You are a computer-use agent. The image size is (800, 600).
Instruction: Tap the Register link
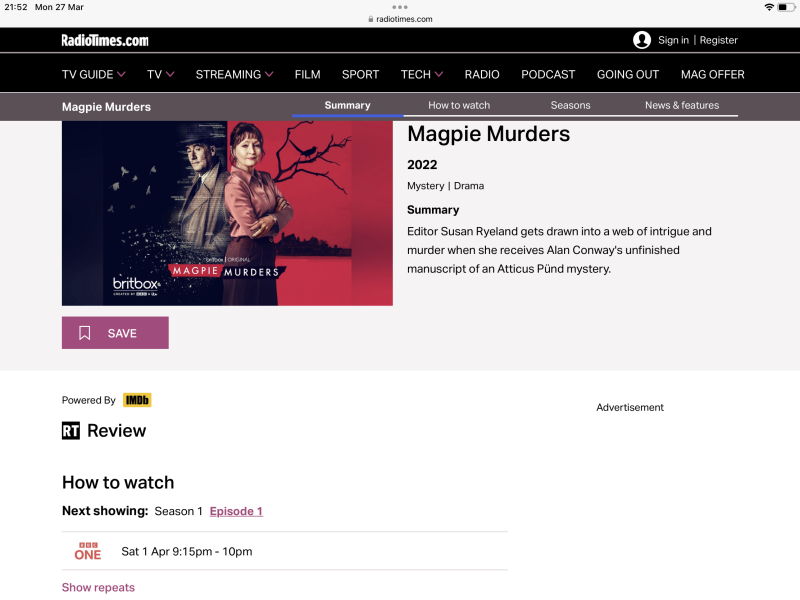(718, 40)
